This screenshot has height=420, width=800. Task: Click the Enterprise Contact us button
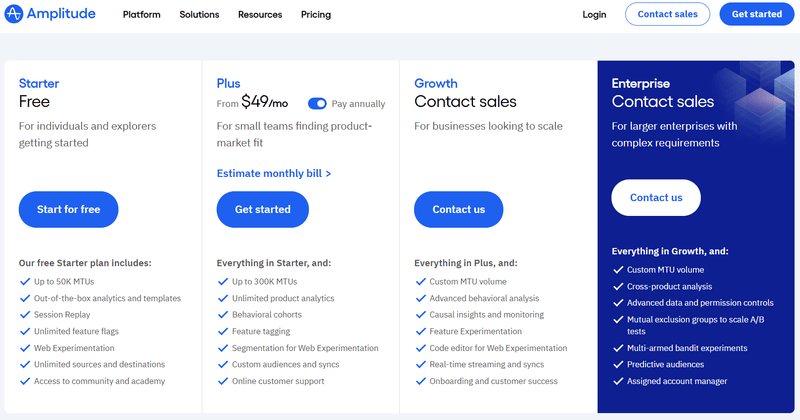[x=656, y=197]
